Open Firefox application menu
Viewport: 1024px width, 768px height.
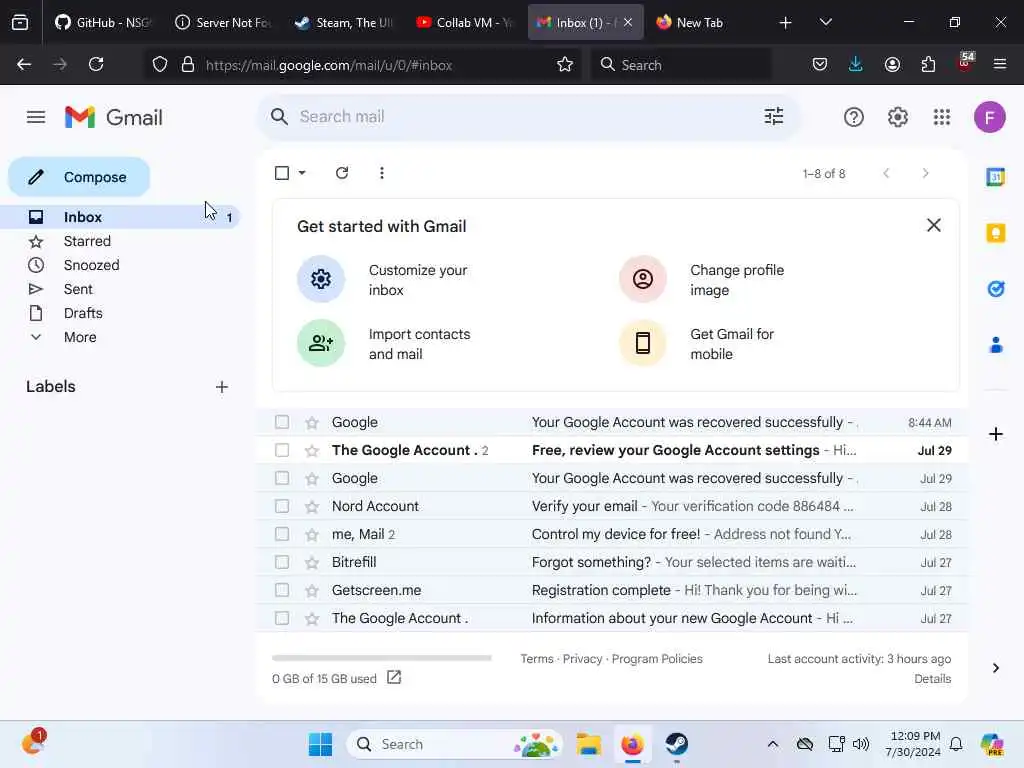999,64
